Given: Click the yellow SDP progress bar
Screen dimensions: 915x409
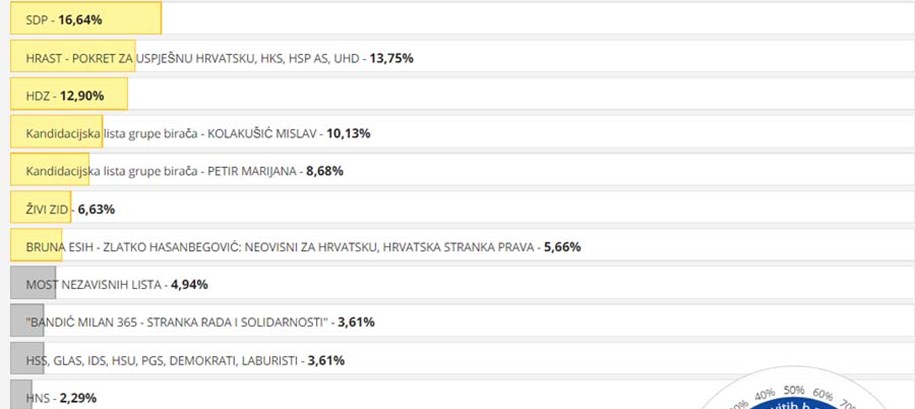Looking at the screenshot, I should pos(86,18).
